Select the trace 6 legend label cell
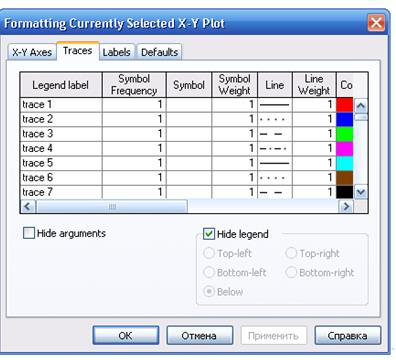This screenshot has width=396, height=360. pos(61,178)
